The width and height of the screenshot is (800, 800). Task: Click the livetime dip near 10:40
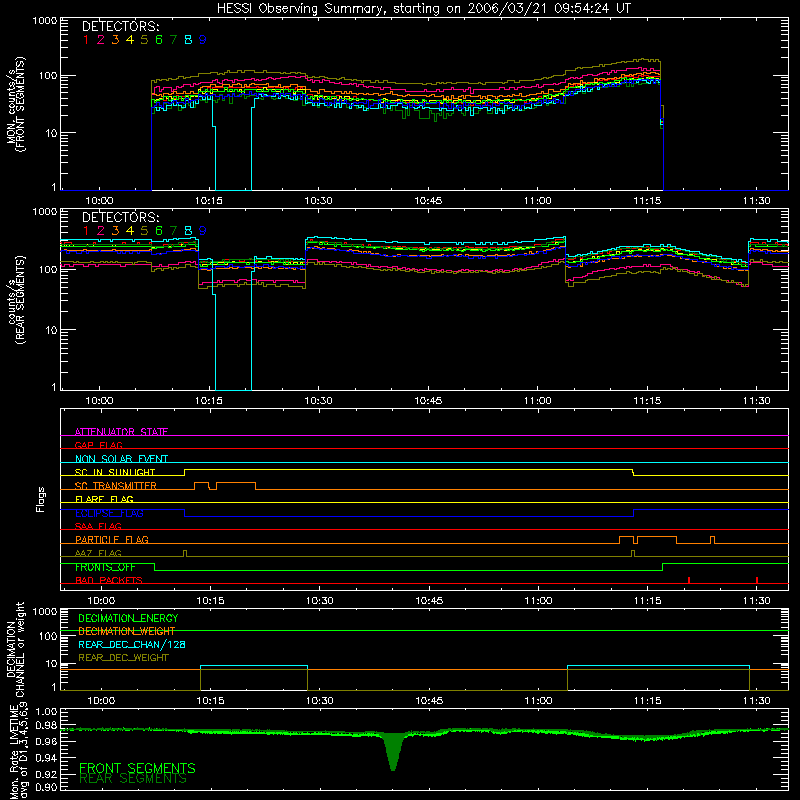coord(393,750)
